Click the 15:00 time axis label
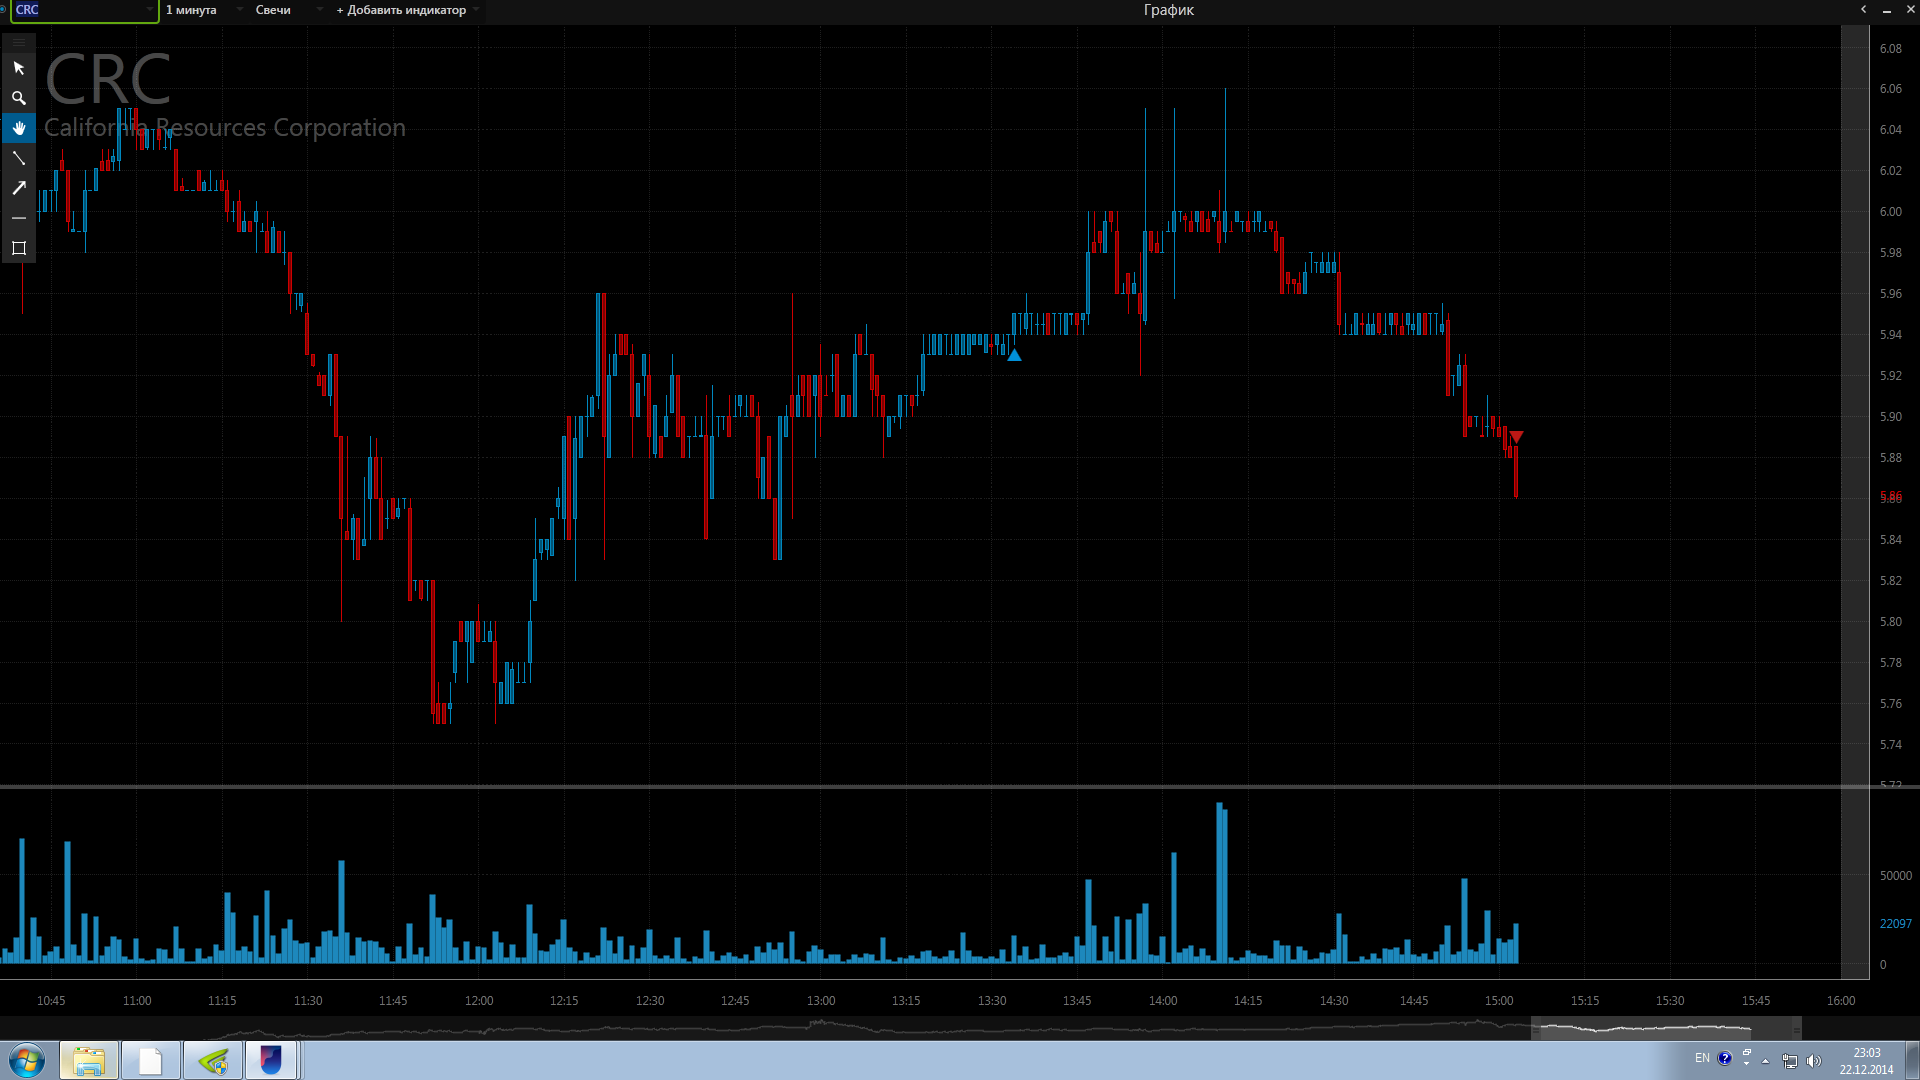The image size is (1920, 1080). [x=1499, y=1000]
